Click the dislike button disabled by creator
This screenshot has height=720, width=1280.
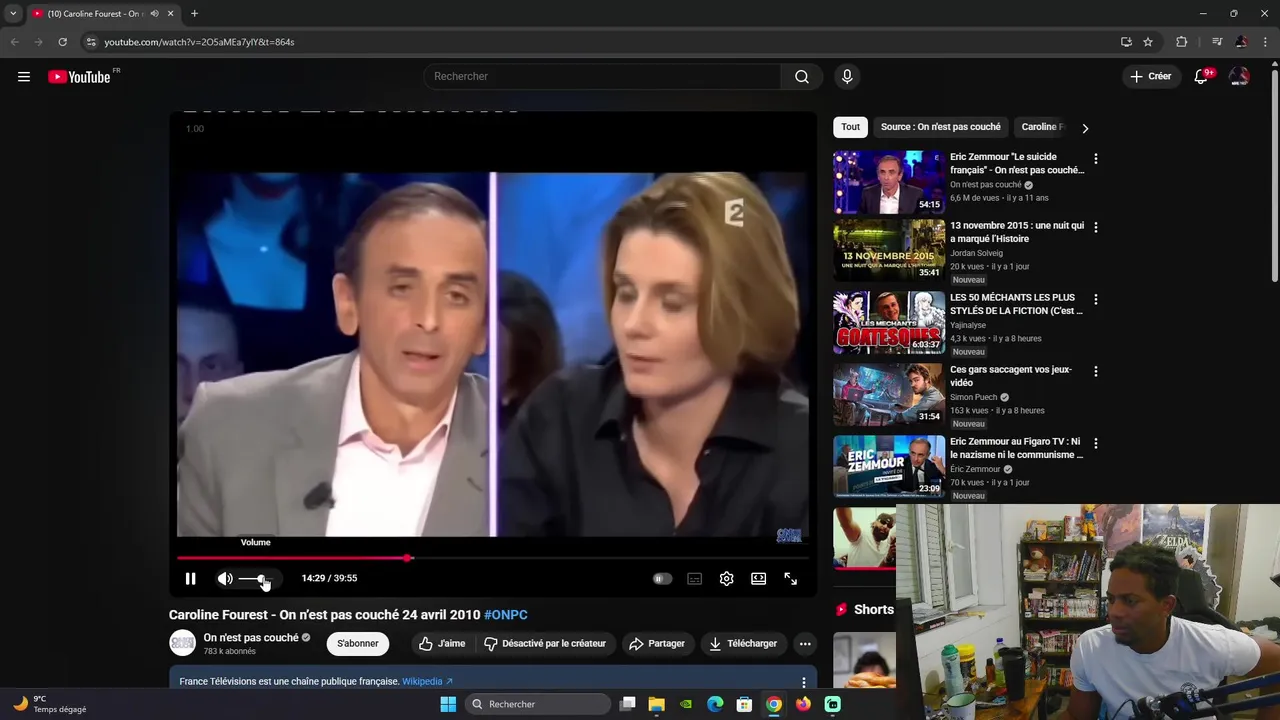click(545, 643)
